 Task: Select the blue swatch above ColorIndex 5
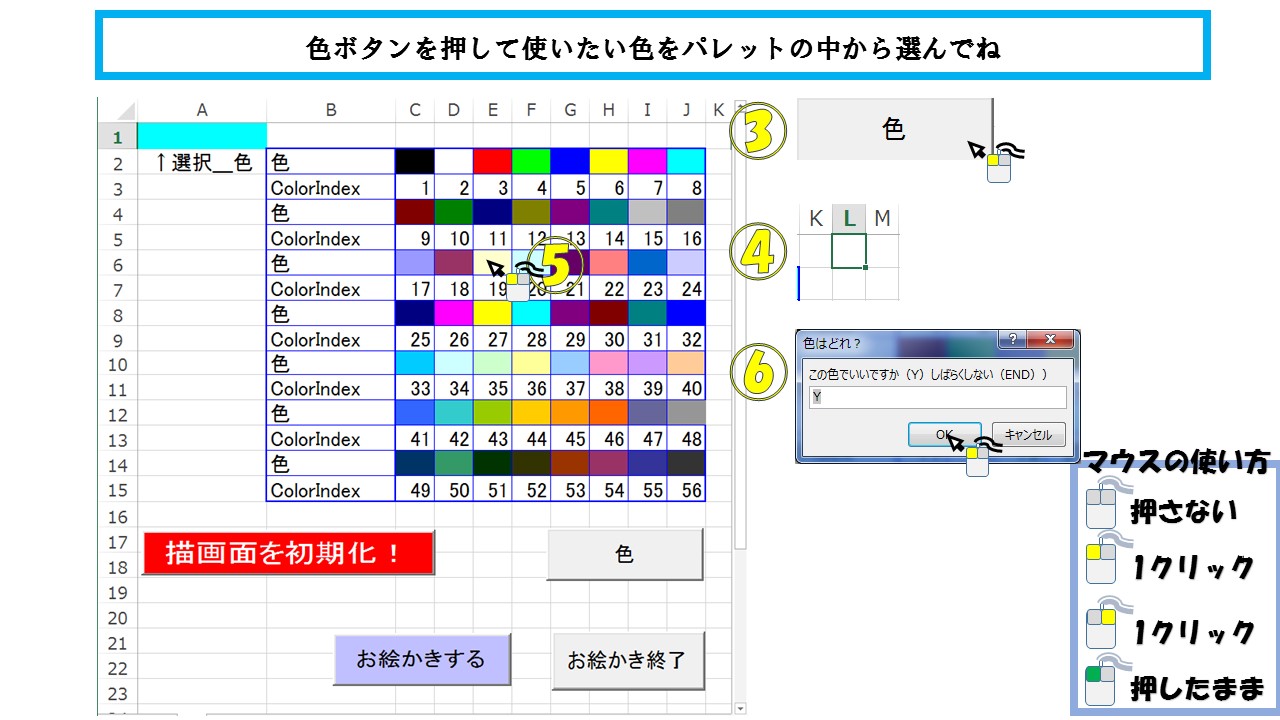(570, 161)
